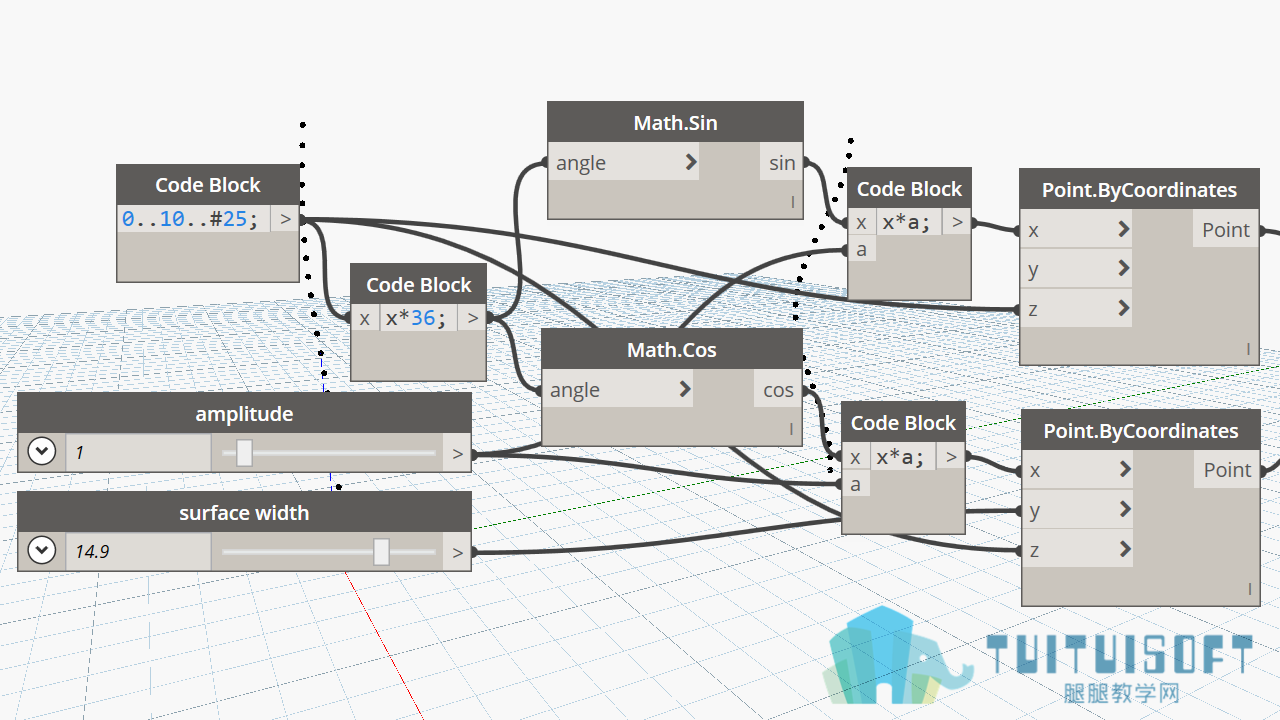This screenshot has height=720, width=1280.
Task: Click output port of upper x*a Code Block
Action: click(x=957, y=222)
